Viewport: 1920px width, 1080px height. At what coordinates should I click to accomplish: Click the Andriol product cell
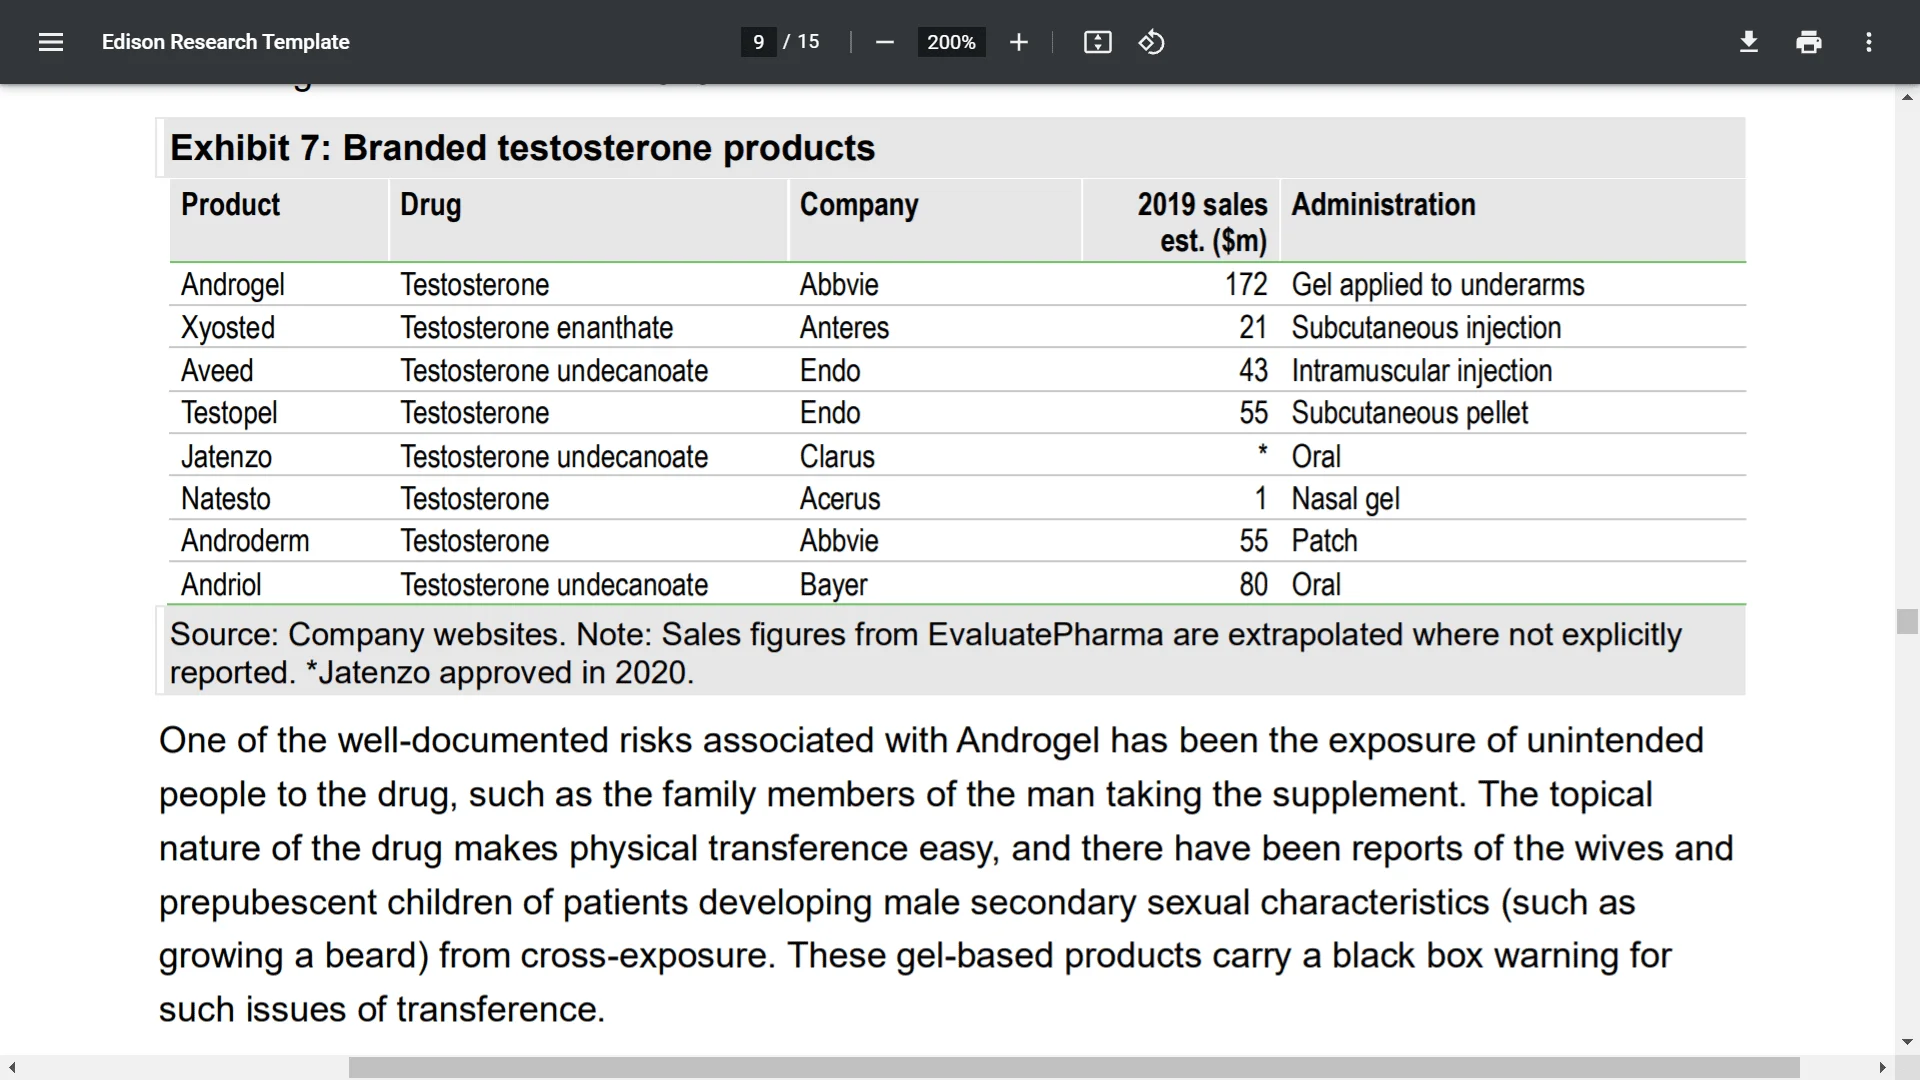point(221,585)
